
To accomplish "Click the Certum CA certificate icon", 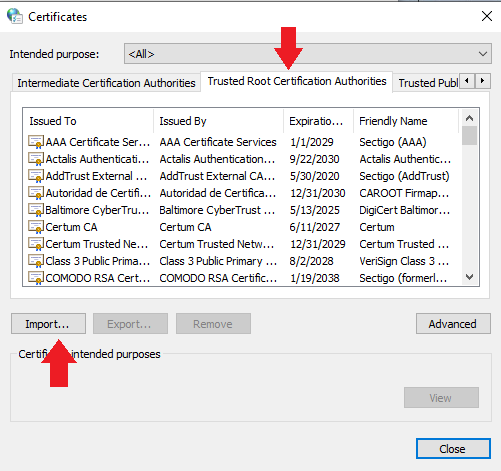I will [x=36, y=227].
